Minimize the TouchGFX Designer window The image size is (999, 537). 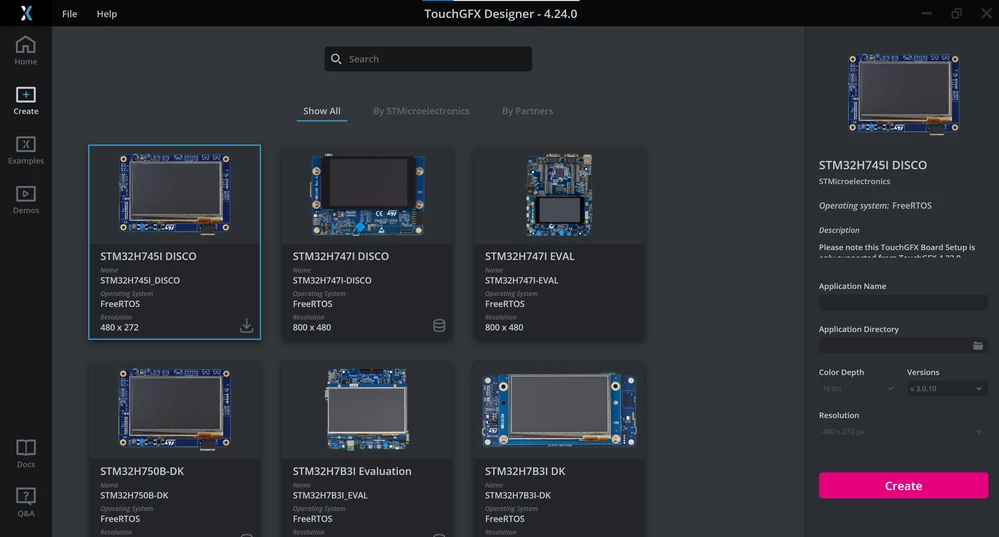[926, 13]
